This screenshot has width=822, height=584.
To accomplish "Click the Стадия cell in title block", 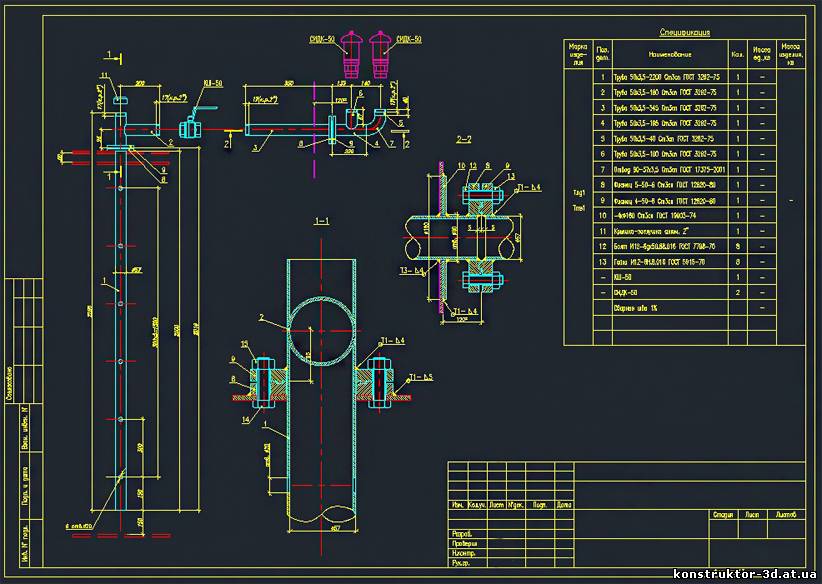I will pos(723,516).
